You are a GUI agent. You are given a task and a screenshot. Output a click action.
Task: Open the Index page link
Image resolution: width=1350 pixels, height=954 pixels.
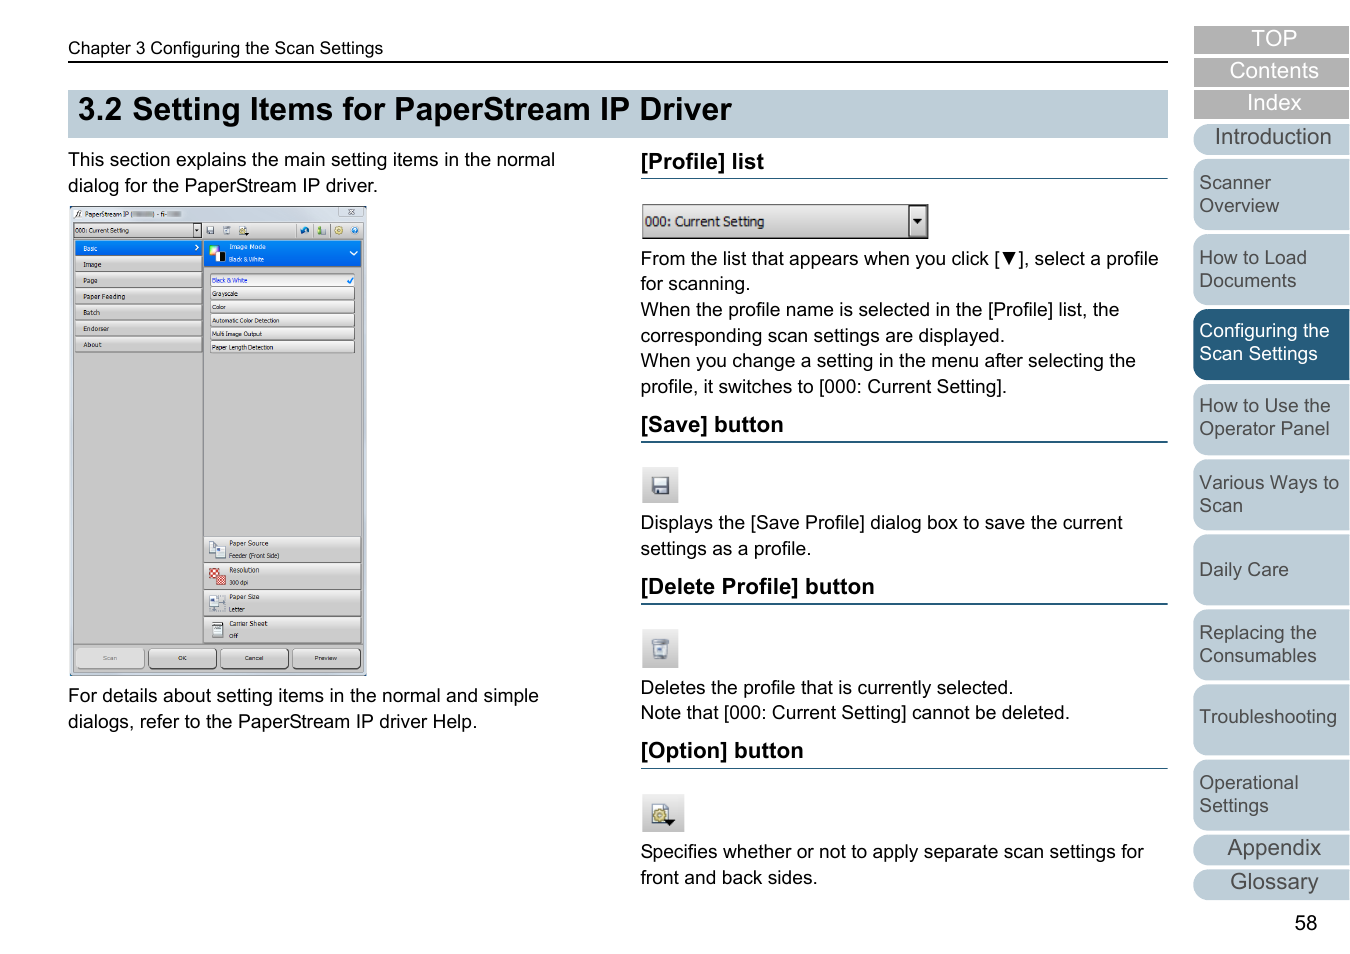[x=1272, y=103]
